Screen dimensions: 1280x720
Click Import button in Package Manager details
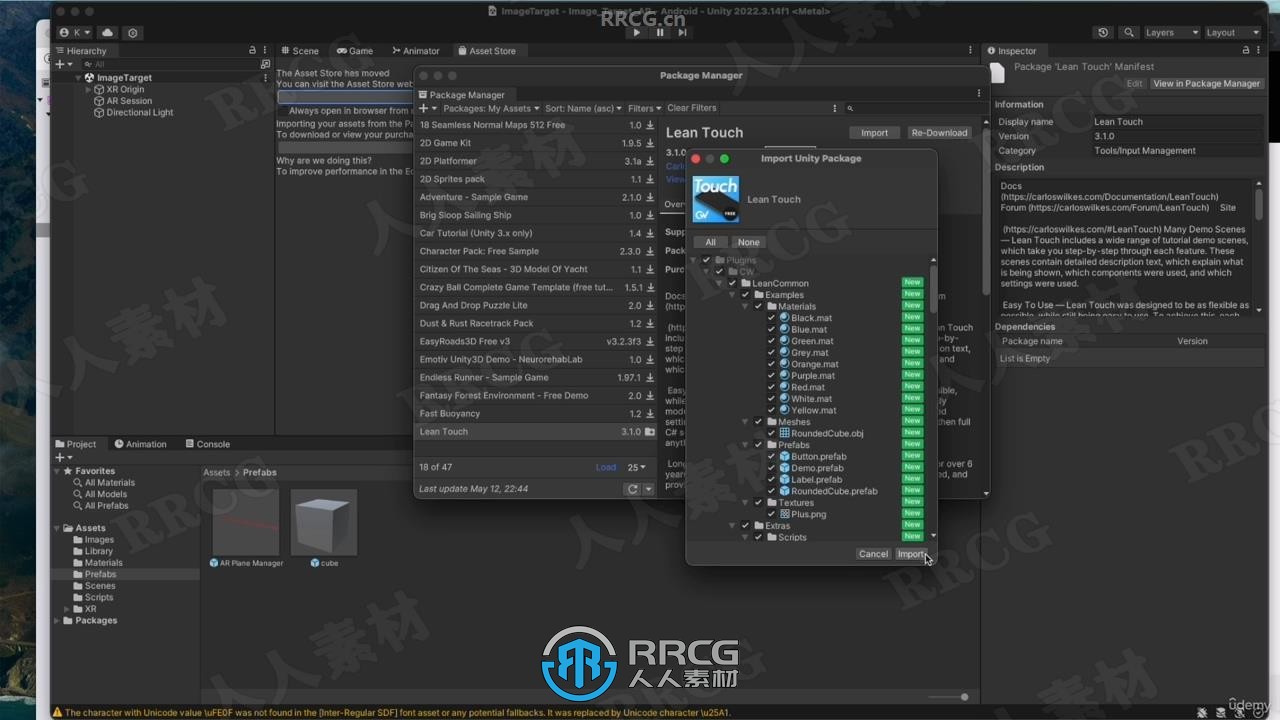point(874,132)
